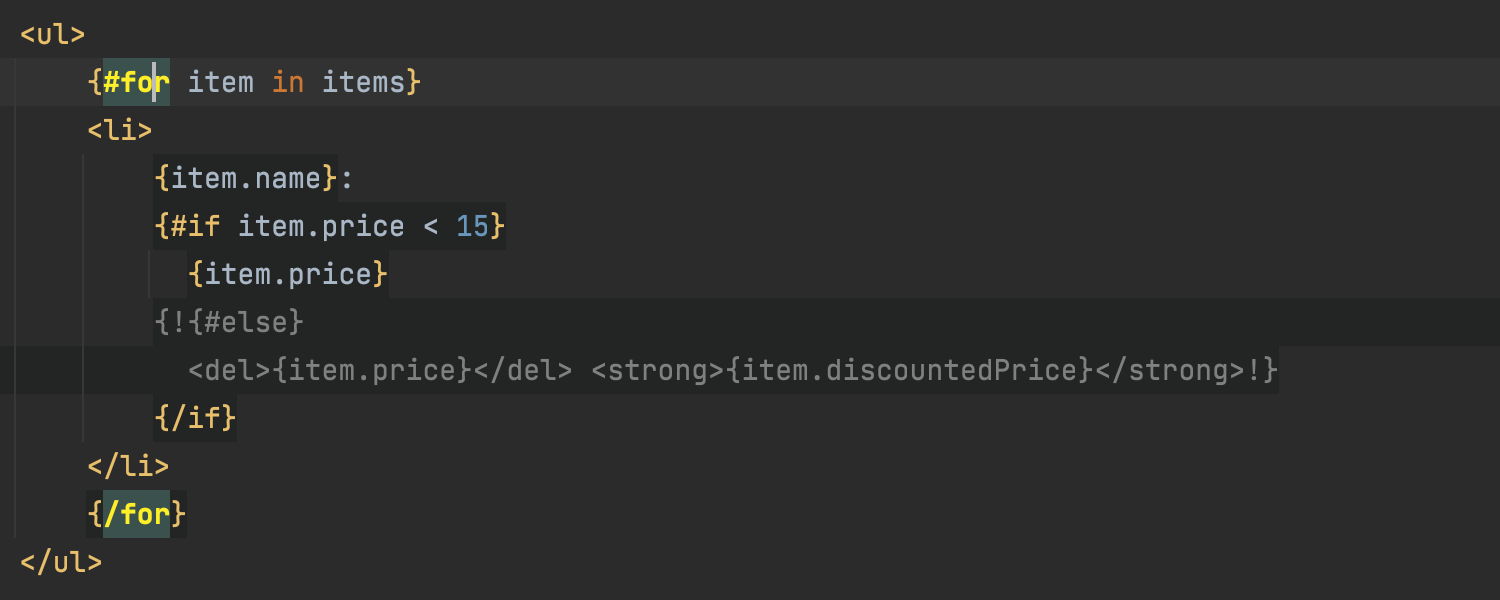The height and width of the screenshot is (600, 1500).
Task: Click the closing li tag
Action: 128,466
